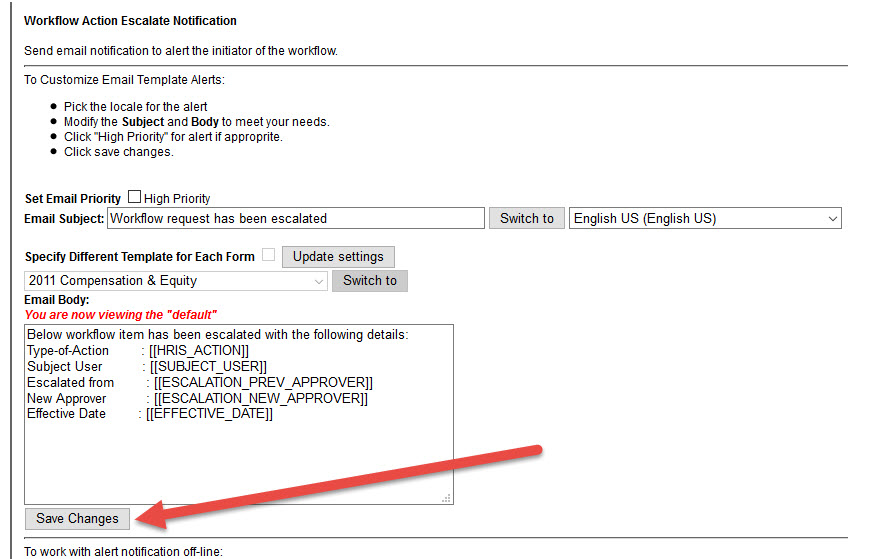Click the [[SUBJECT_USER]] token text
Image resolution: width=893 pixels, height=559 pixels.
click(208, 367)
